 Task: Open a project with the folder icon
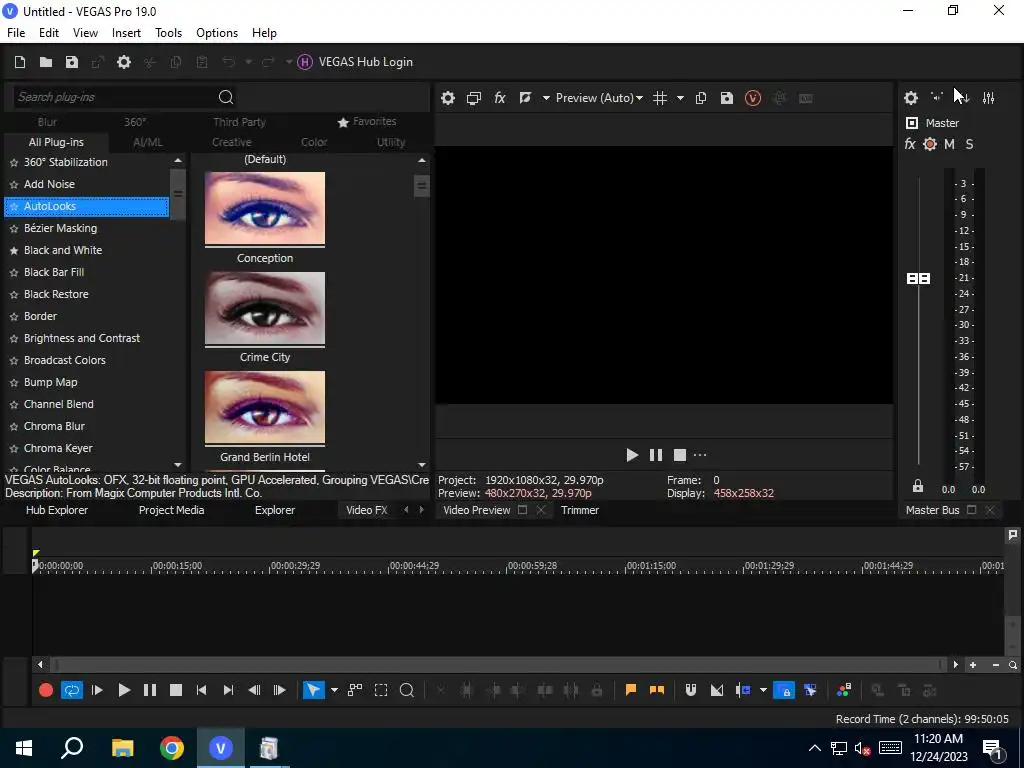(x=46, y=62)
